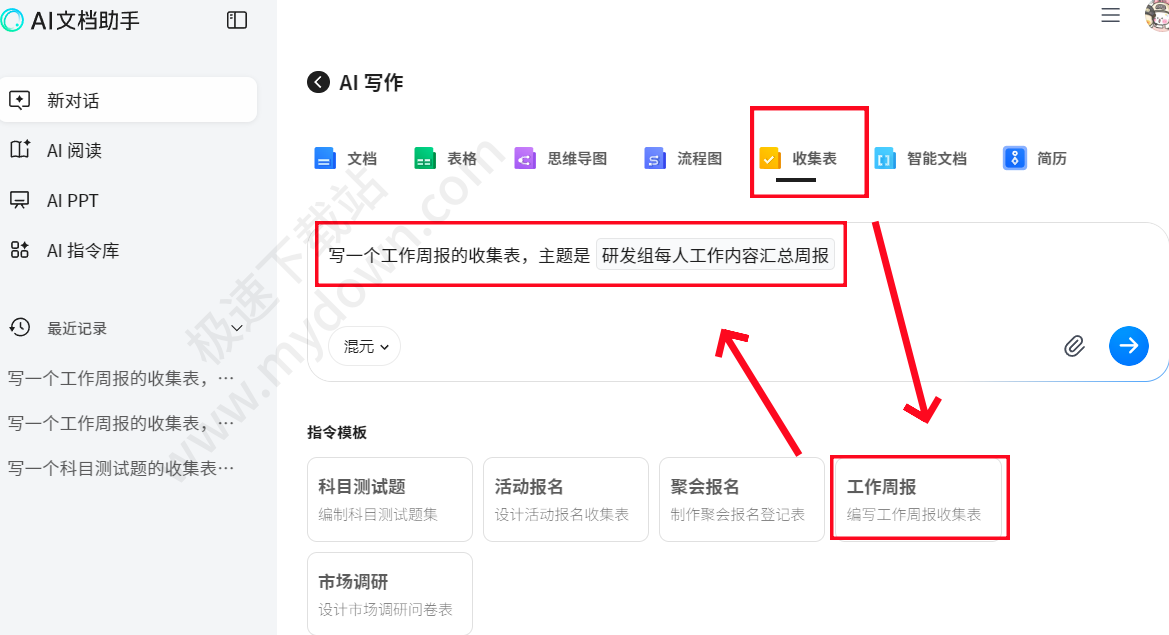Click the 最近记录 label
The width and height of the screenshot is (1169, 635).
pos(77,328)
